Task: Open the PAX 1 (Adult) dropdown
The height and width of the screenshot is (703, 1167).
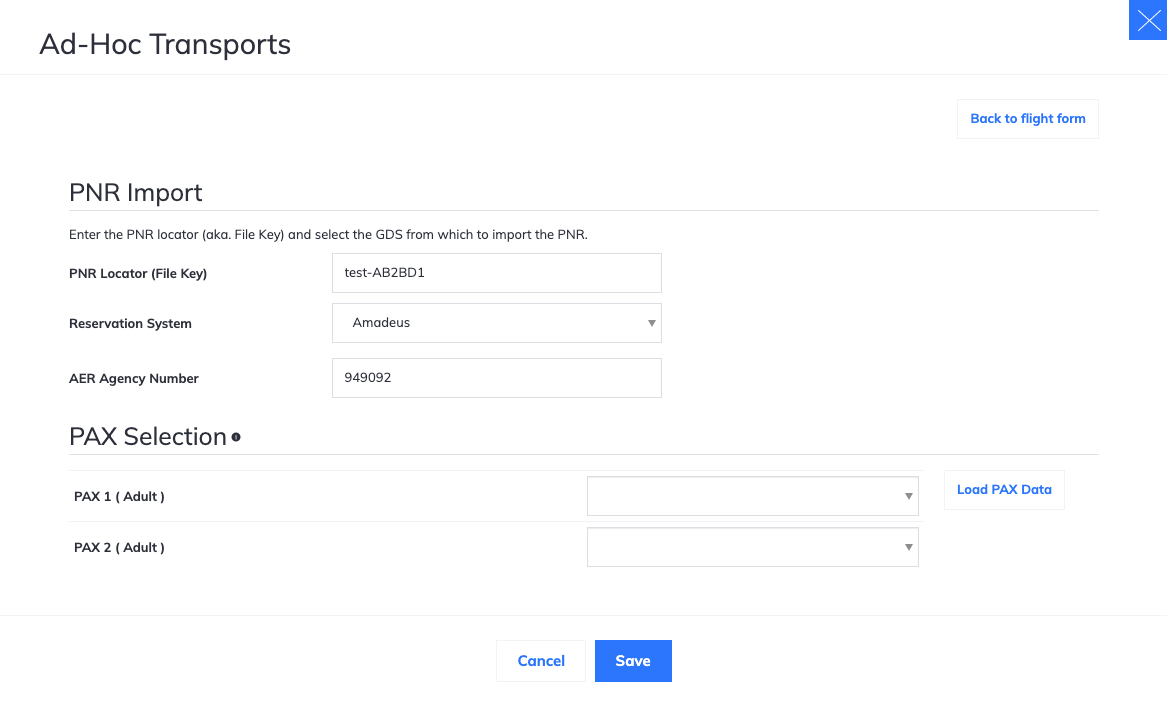Action: (752, 496)
